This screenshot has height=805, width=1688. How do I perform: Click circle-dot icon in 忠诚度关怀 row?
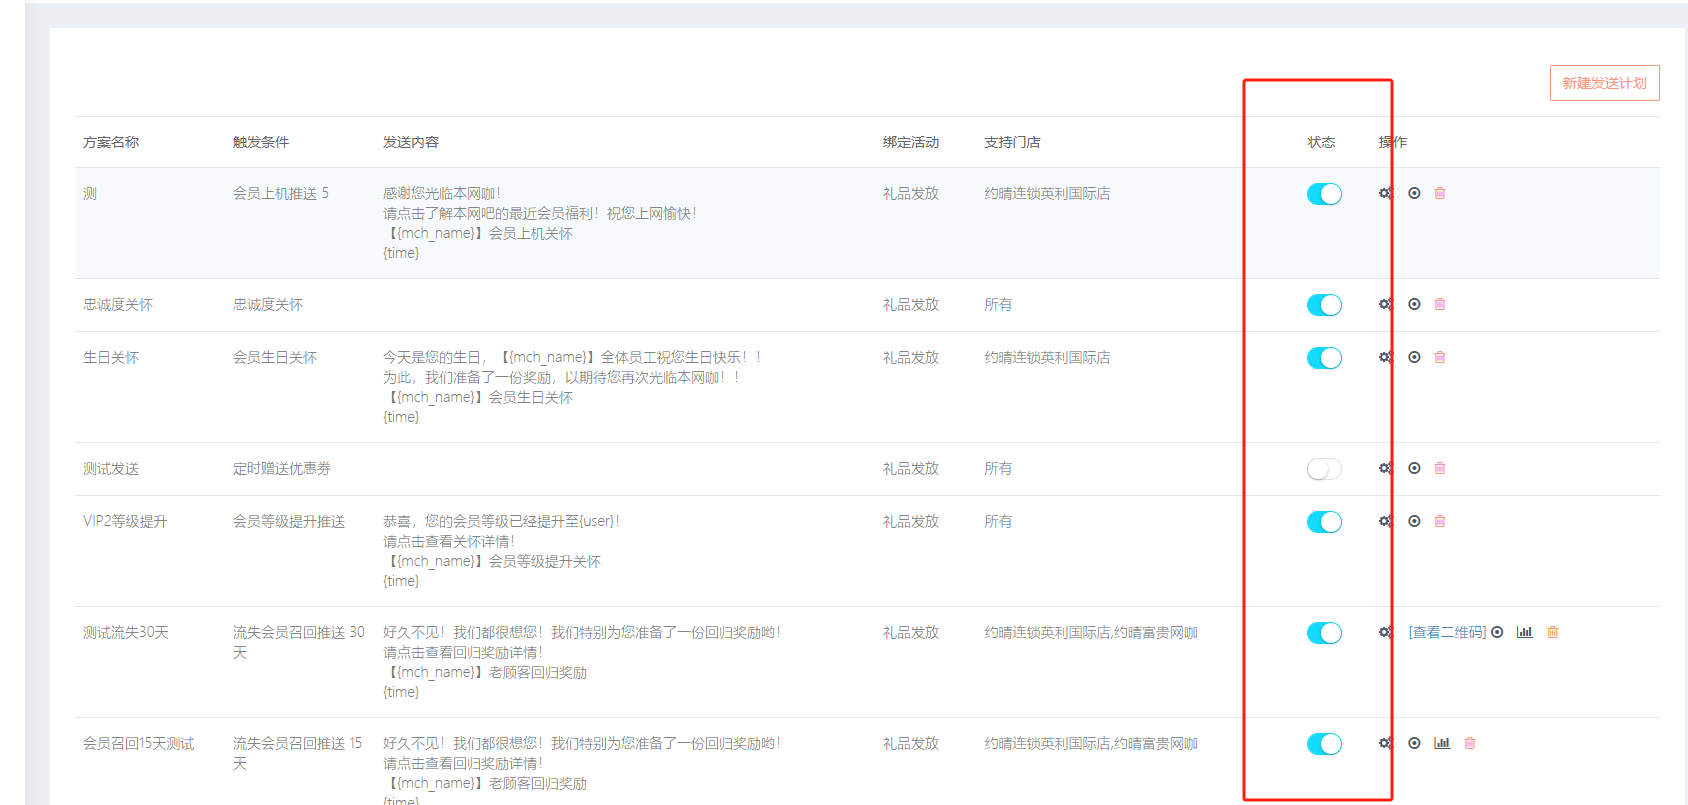point(1414,304)
